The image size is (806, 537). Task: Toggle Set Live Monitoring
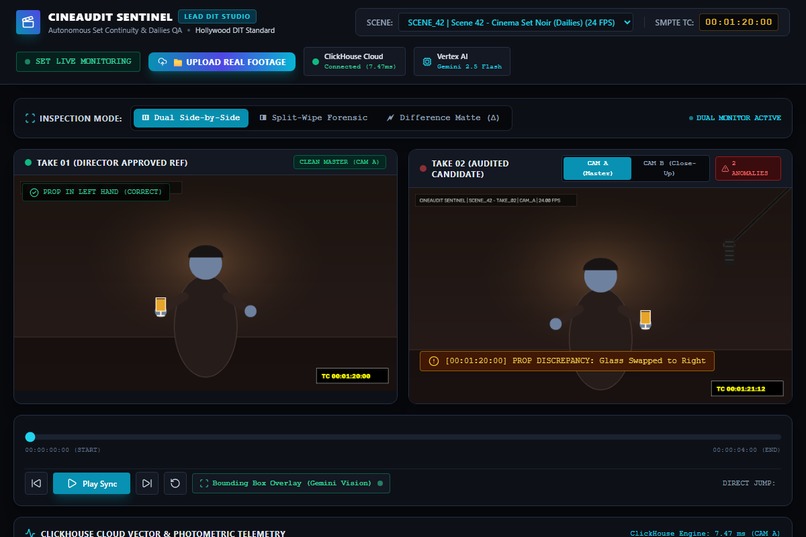(x=78, y=62)
